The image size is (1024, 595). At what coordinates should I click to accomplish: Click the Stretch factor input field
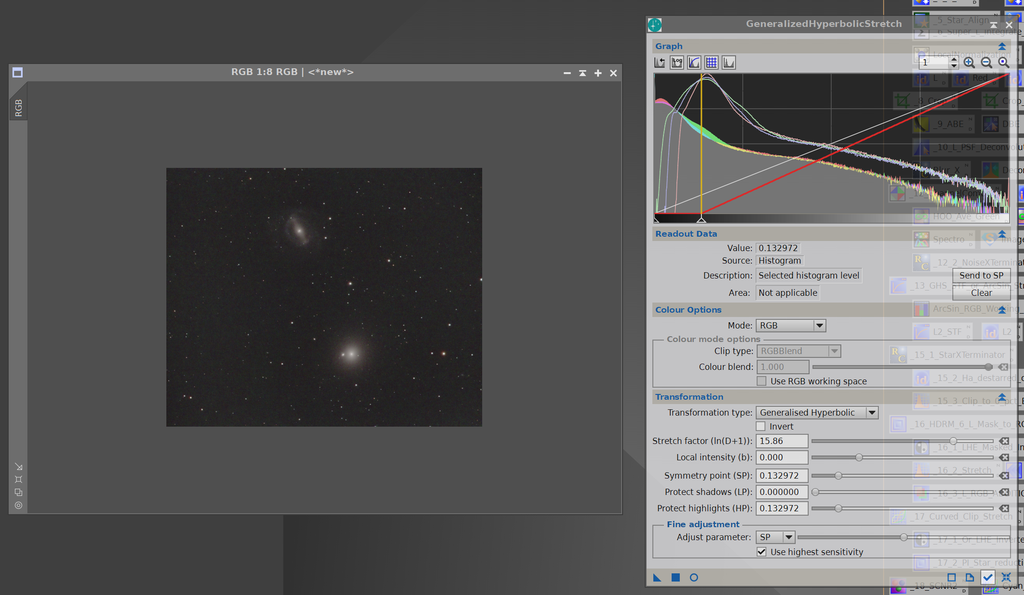782,441
